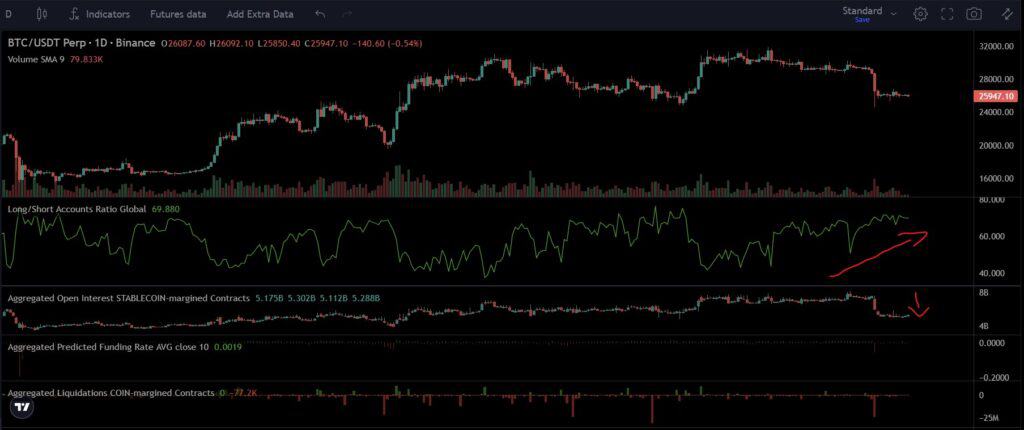1024x430 pixels.
Task: Click the Standard layout name
Action: tap(862, 10)
